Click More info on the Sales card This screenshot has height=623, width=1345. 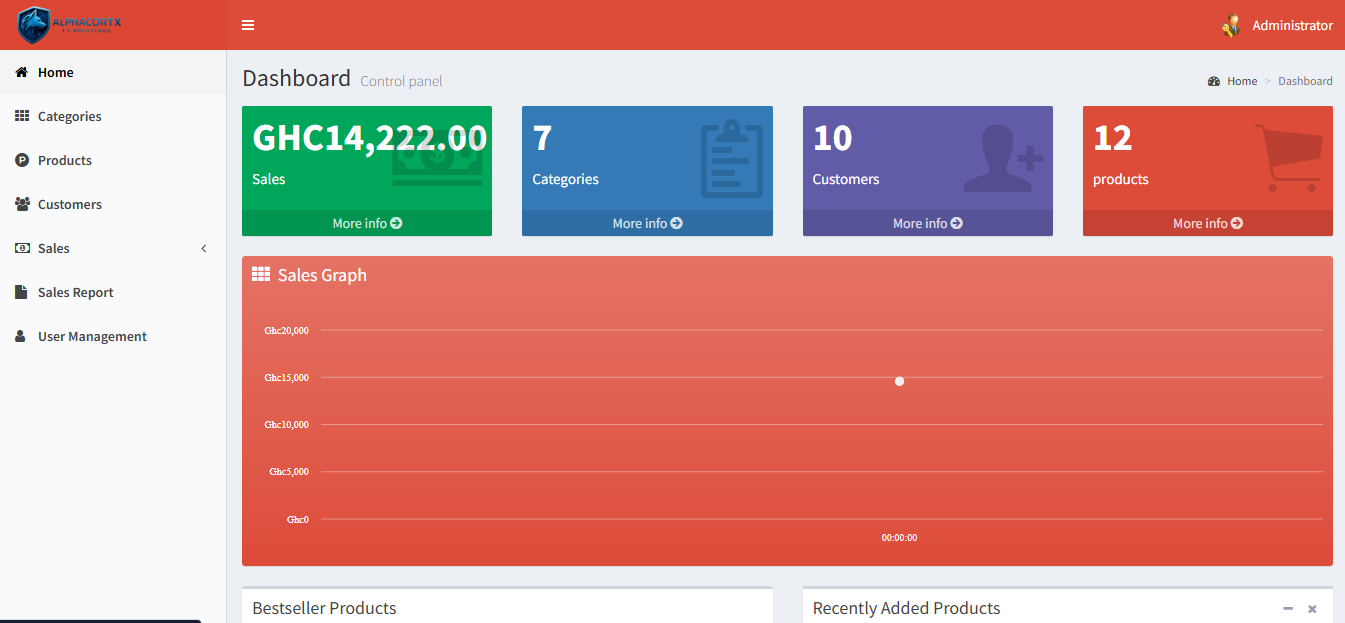[367, 223]
